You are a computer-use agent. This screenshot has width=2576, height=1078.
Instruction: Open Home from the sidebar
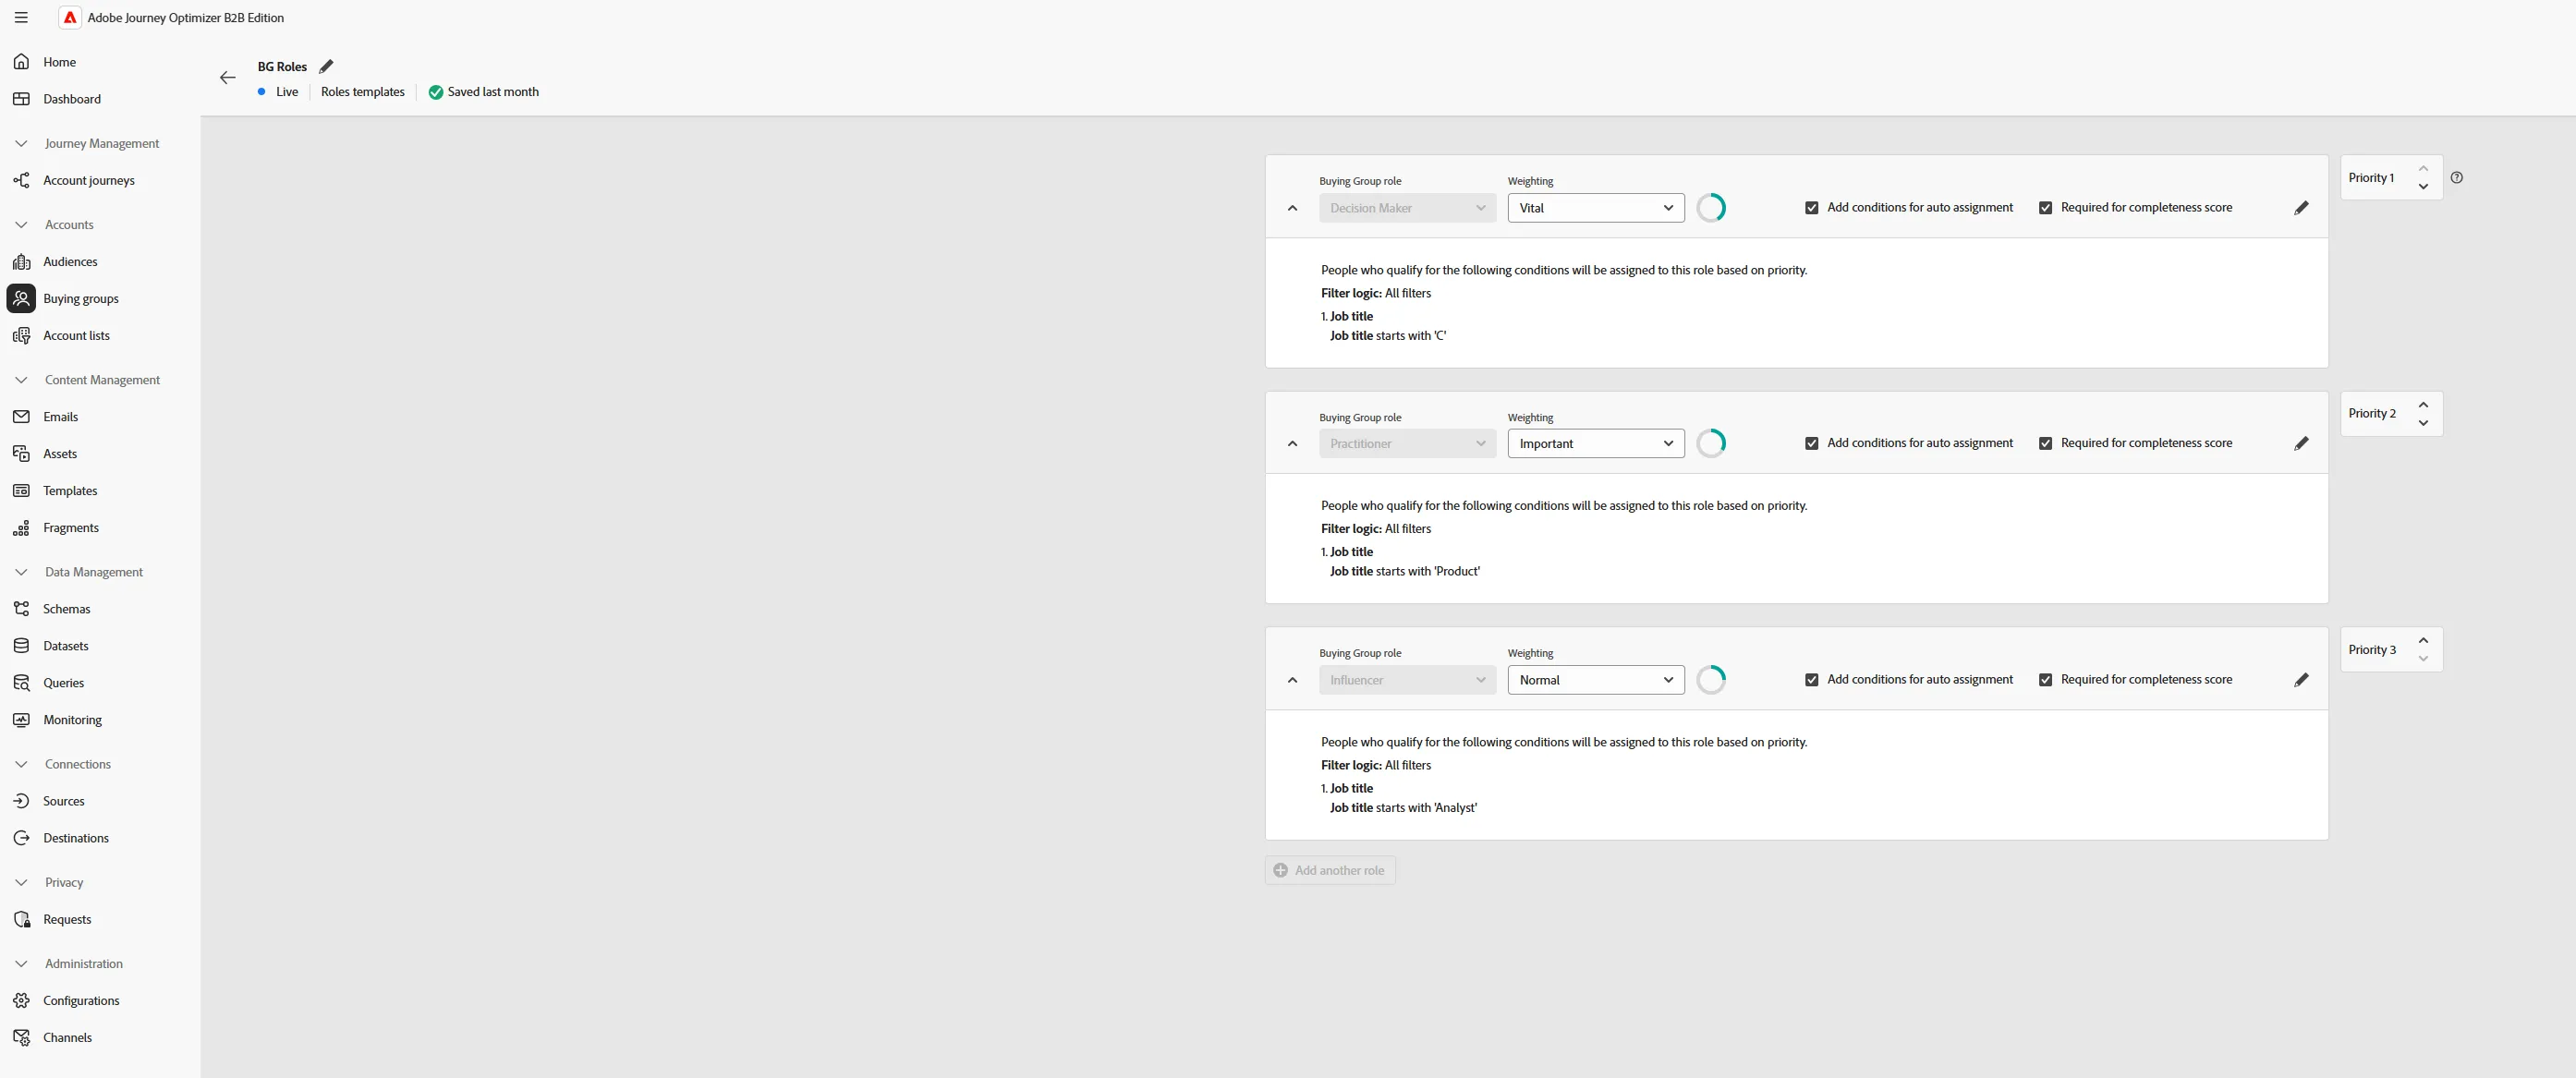tap(59, 62)
